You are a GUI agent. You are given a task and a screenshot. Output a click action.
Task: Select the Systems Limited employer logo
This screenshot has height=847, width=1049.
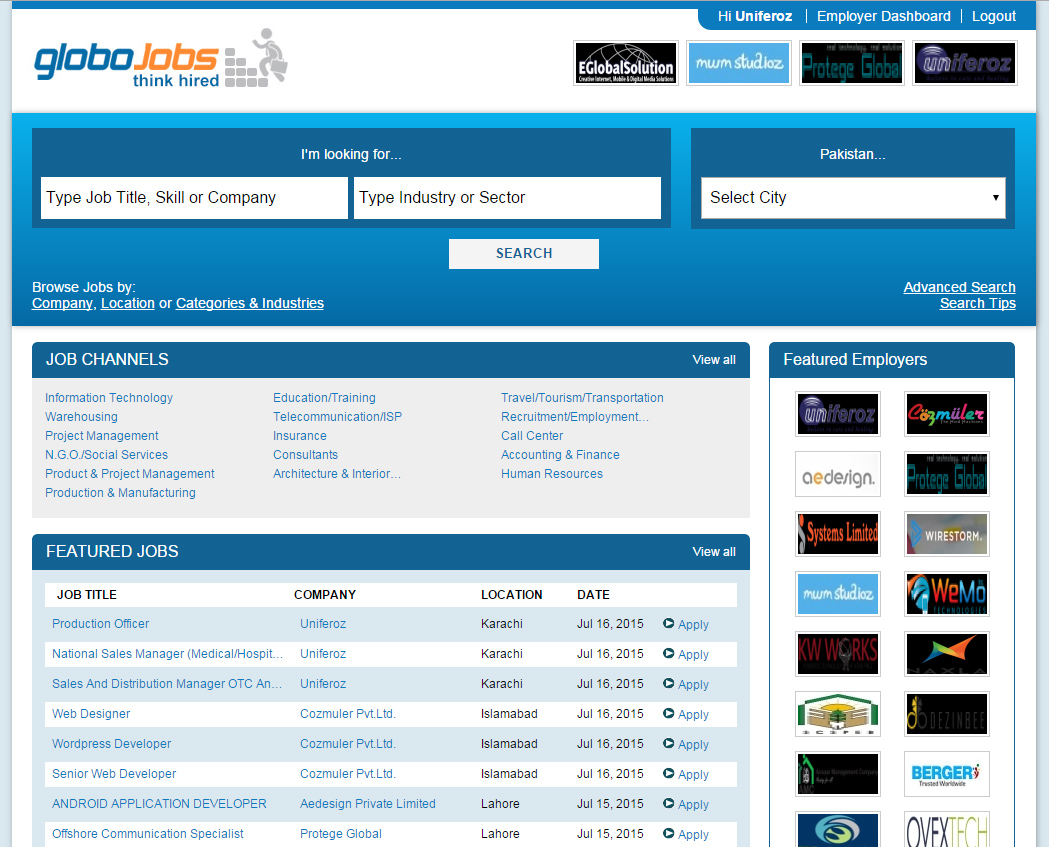[x=837, y=534]
